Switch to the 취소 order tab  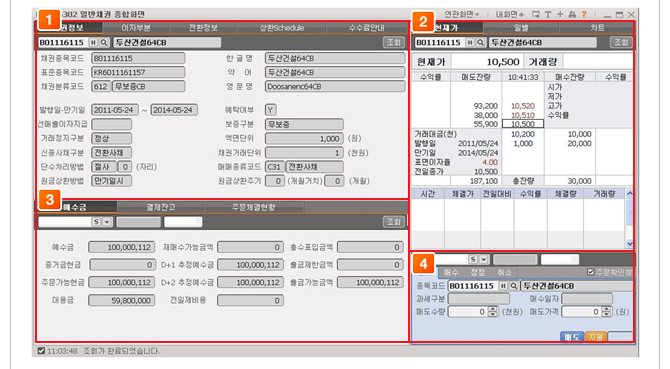point(504,272)
